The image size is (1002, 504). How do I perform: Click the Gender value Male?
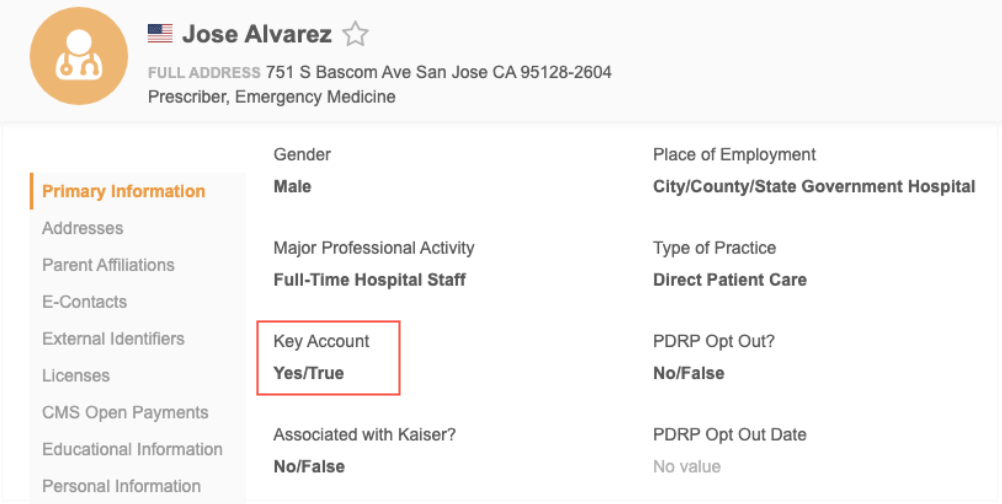click(x=292, y=187)
